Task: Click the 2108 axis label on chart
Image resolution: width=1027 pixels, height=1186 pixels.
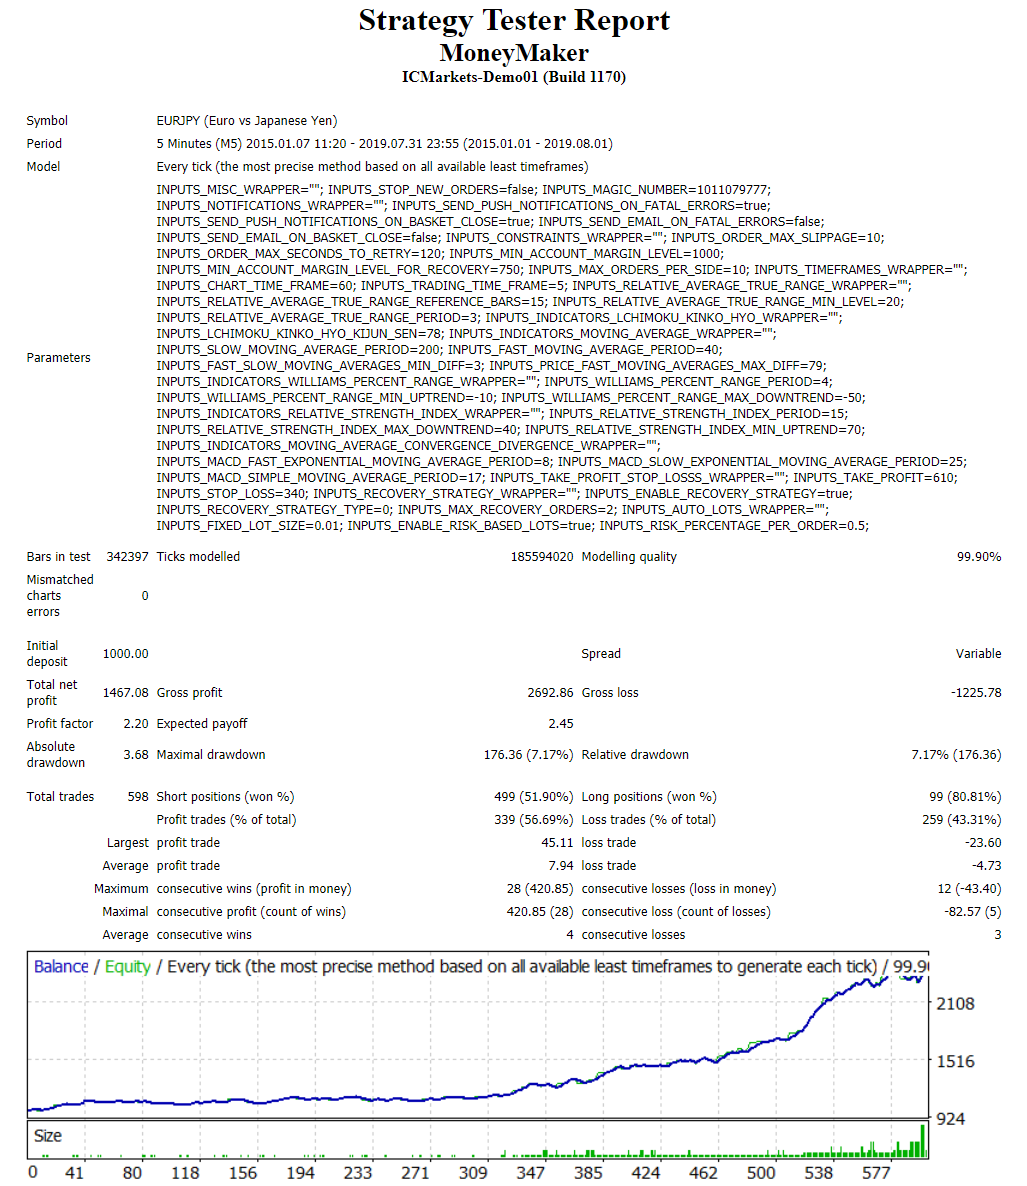Action: [955, 1004]
